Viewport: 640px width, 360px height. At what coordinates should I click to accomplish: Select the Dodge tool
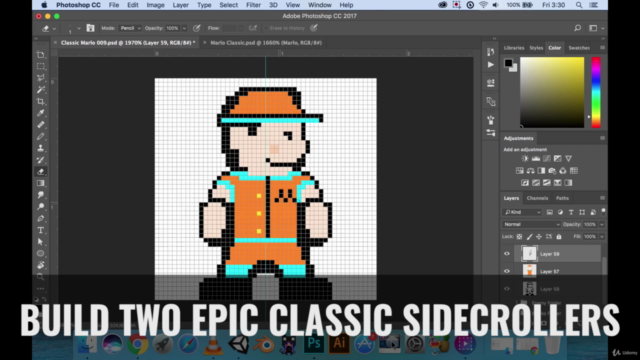click(x=40, y=207)
